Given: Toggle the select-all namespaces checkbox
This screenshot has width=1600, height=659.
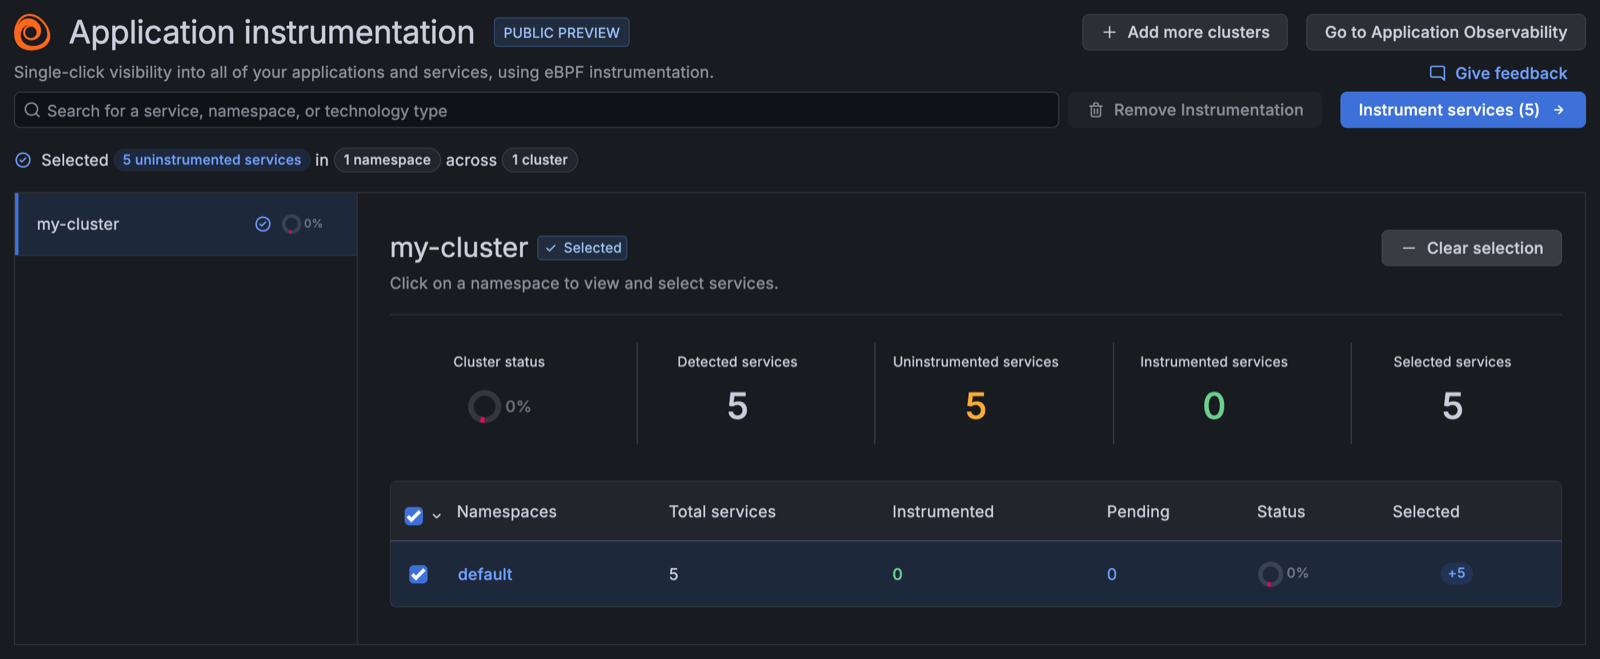Looking at the screenshot, I should coord(414,516).
